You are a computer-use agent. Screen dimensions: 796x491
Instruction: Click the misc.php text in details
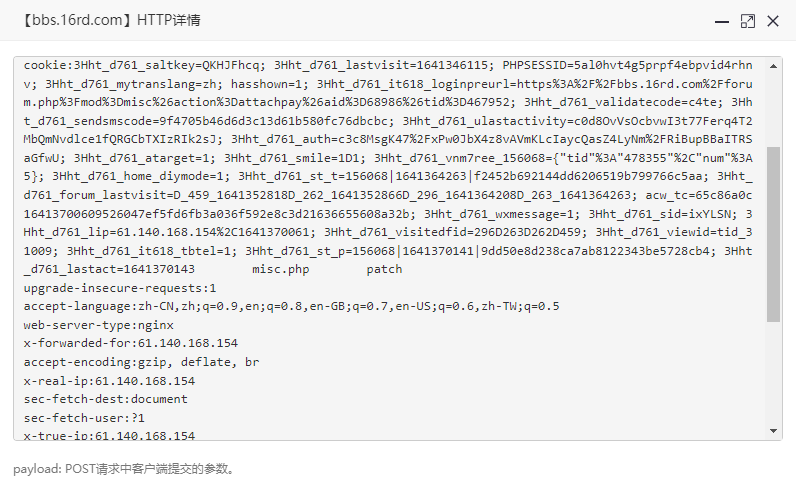pos(281,269)
